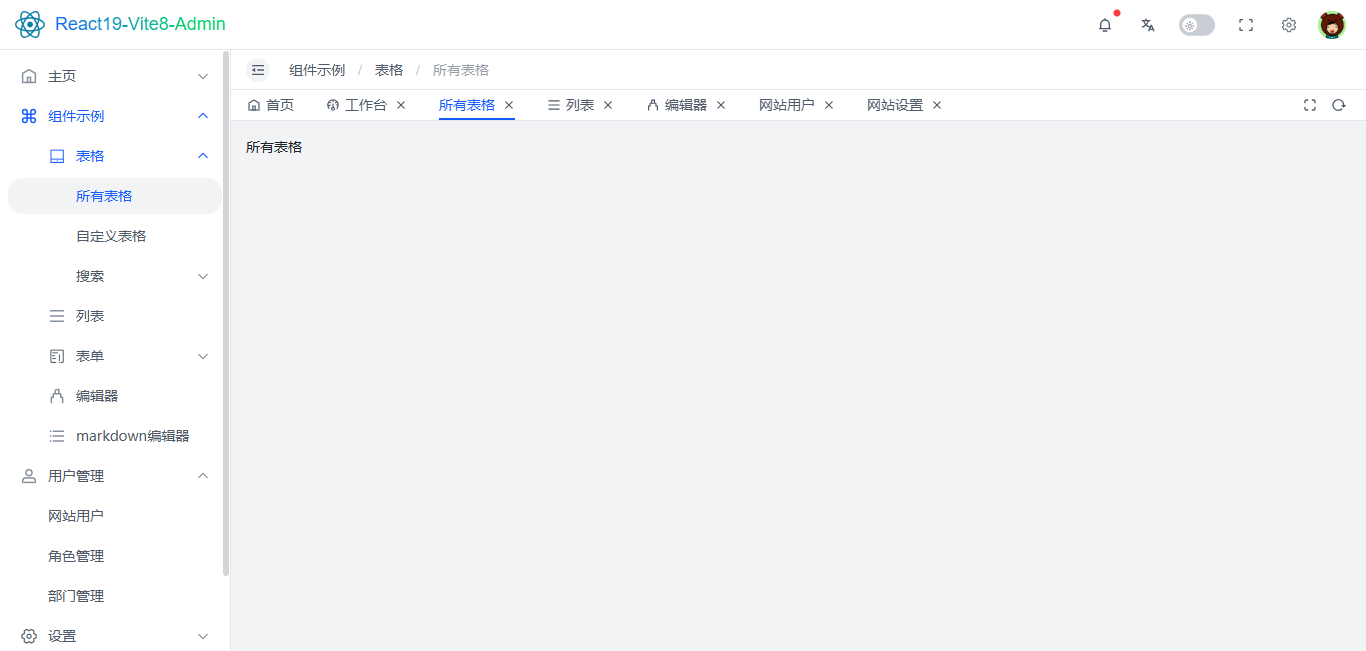Click the 主页 home icon in sidebar

[29, 76]
